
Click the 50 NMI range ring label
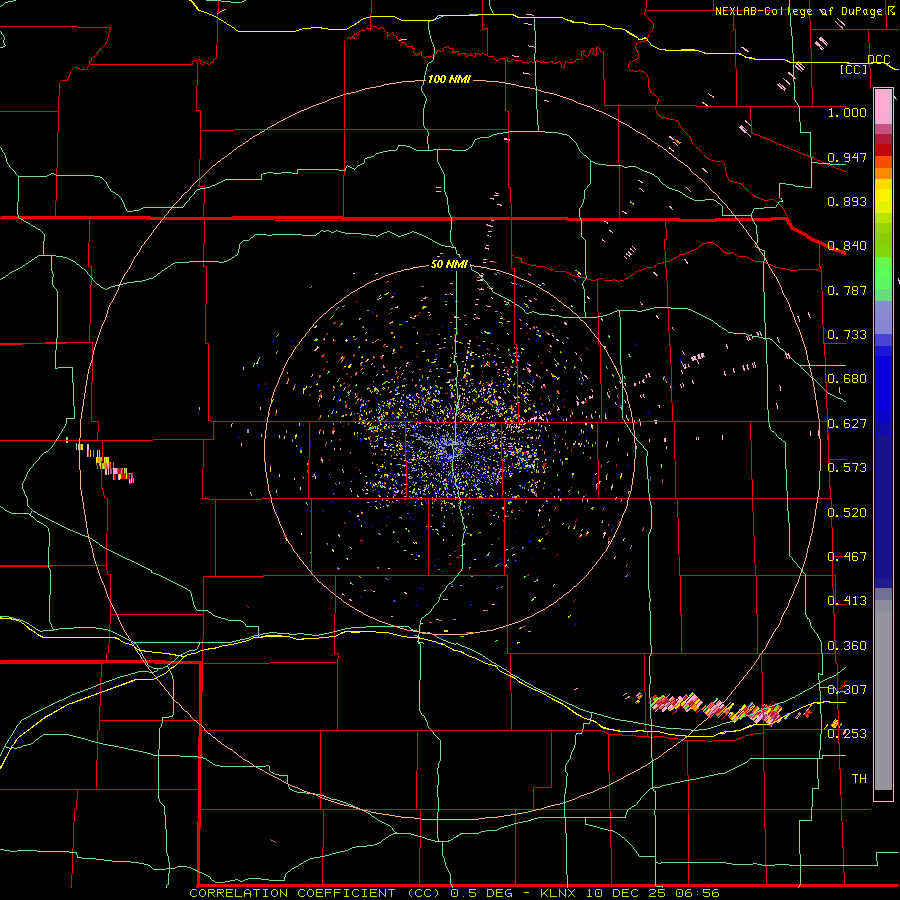[x=449, y=265]
